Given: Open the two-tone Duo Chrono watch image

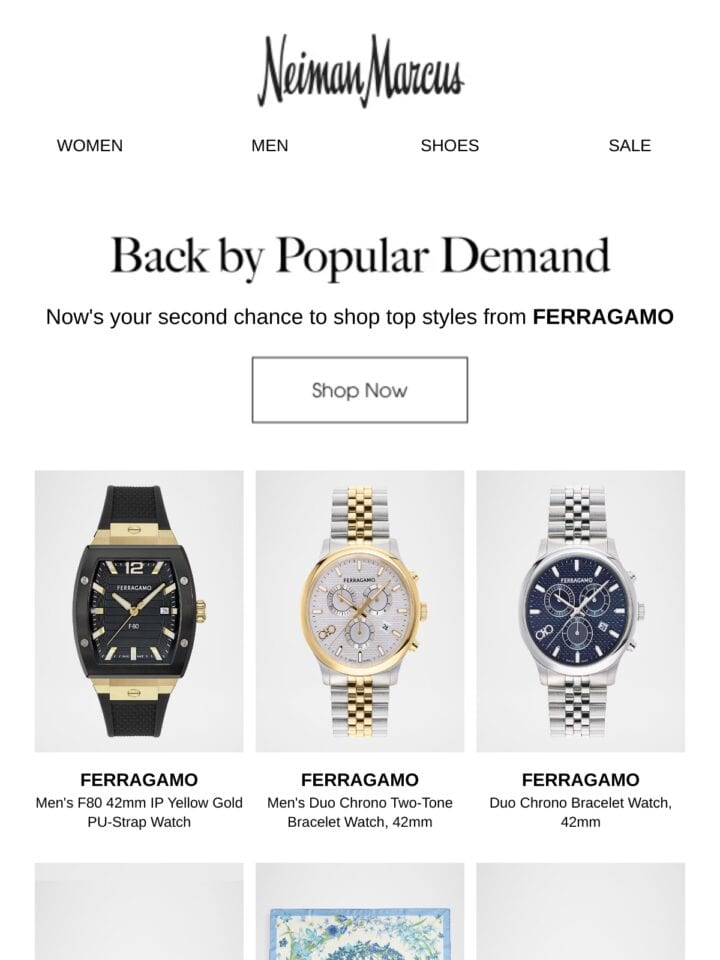Looking at the screenshot, I should [360, 611].
